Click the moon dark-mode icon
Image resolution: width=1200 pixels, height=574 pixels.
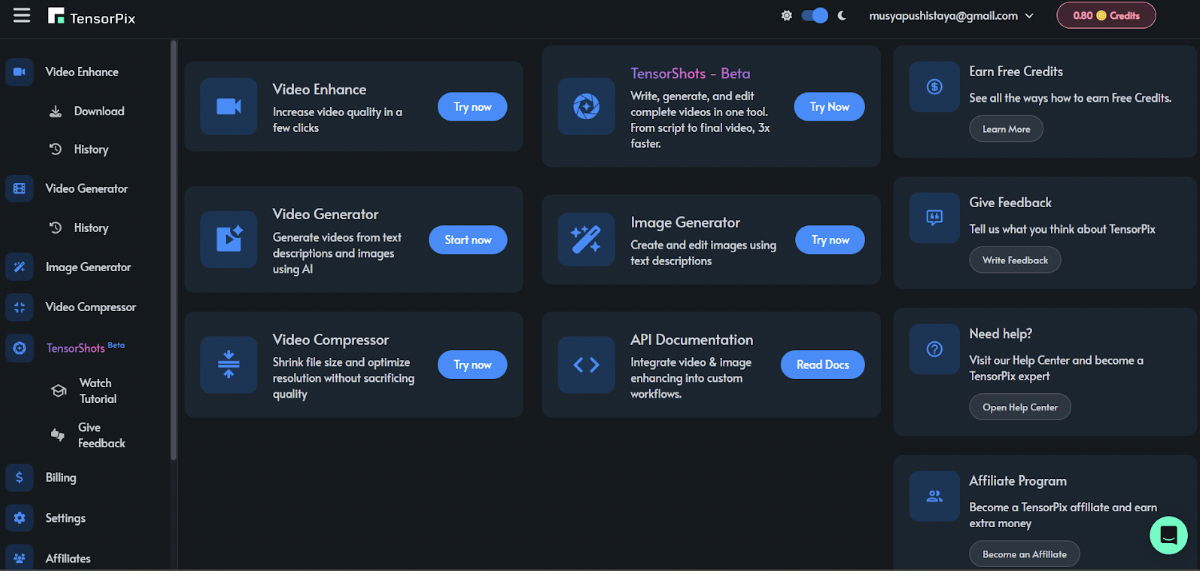(842, 15)
